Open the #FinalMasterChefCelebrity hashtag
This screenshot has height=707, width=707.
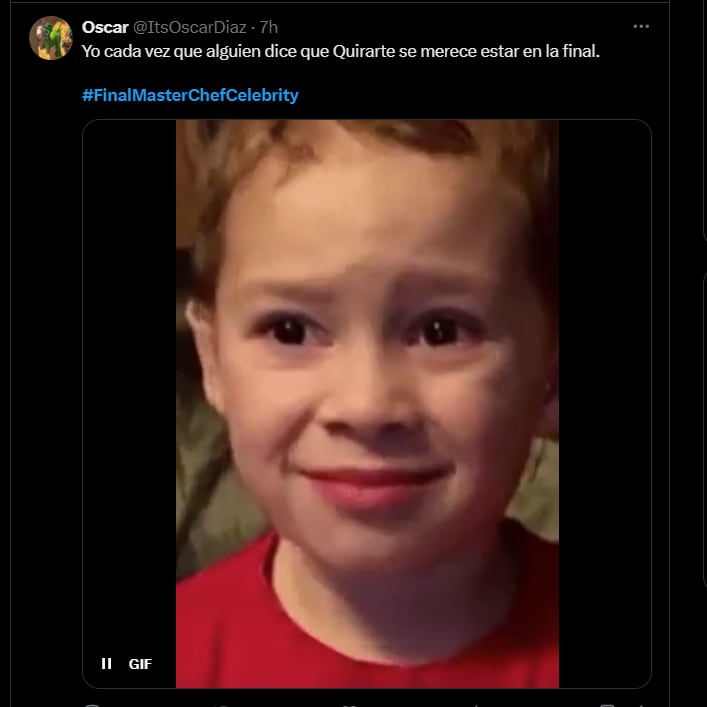(190, 95)
